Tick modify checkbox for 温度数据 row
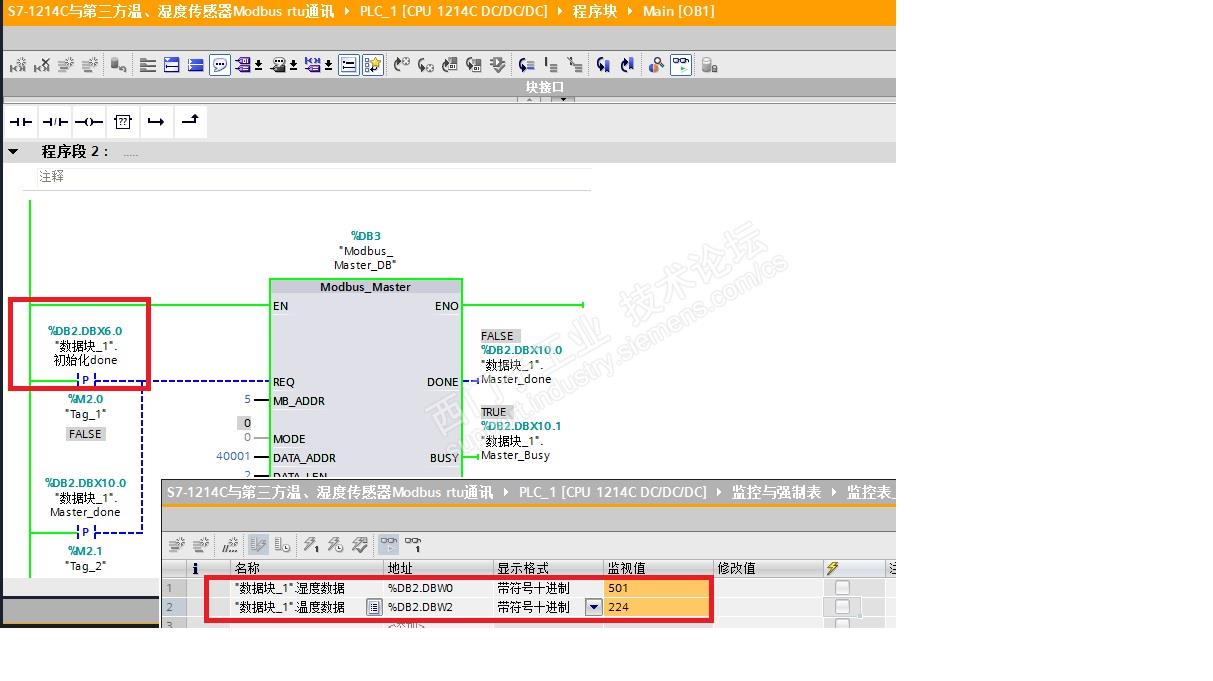 click(842, 607)
